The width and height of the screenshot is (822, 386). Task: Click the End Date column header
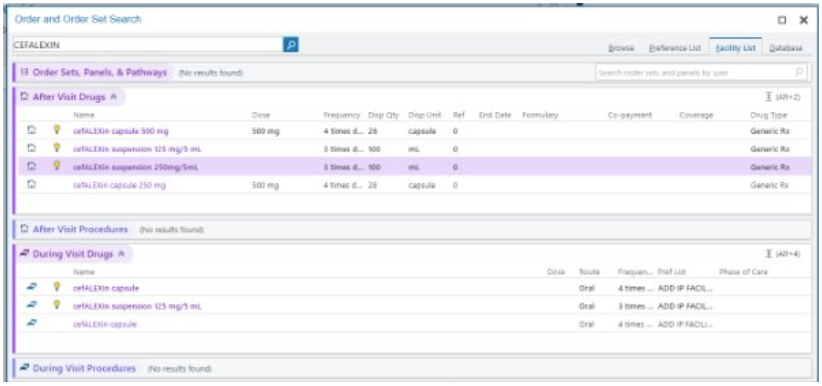[495, 115]
